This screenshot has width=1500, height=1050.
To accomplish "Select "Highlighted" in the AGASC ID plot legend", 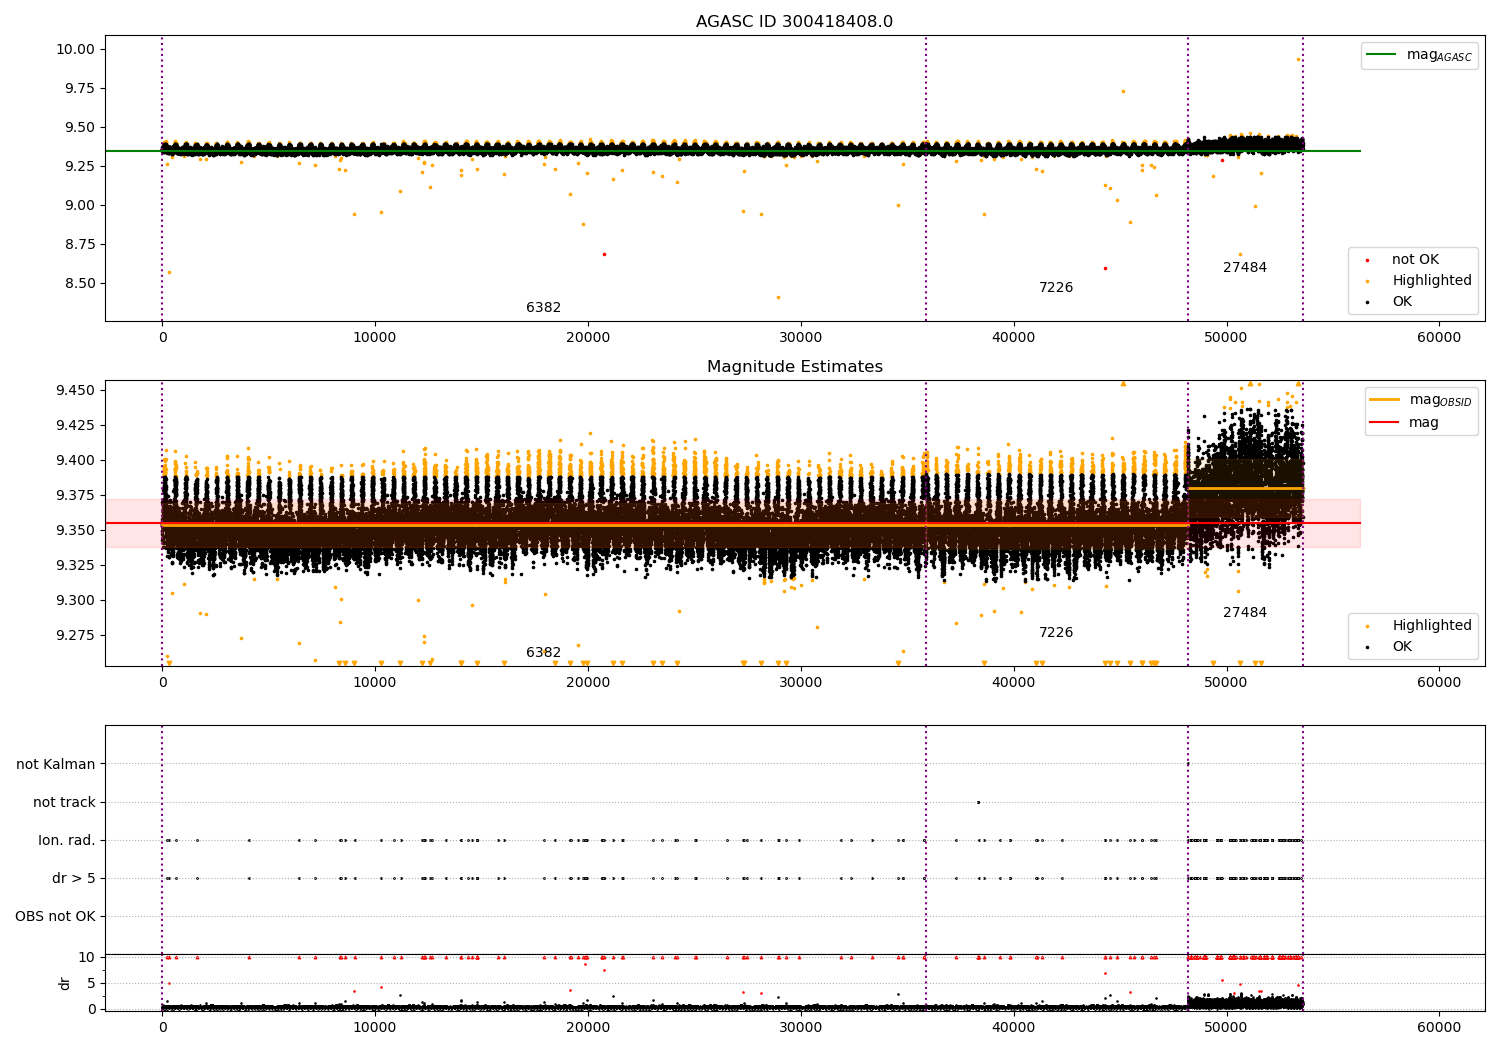I will (1431, 281).
